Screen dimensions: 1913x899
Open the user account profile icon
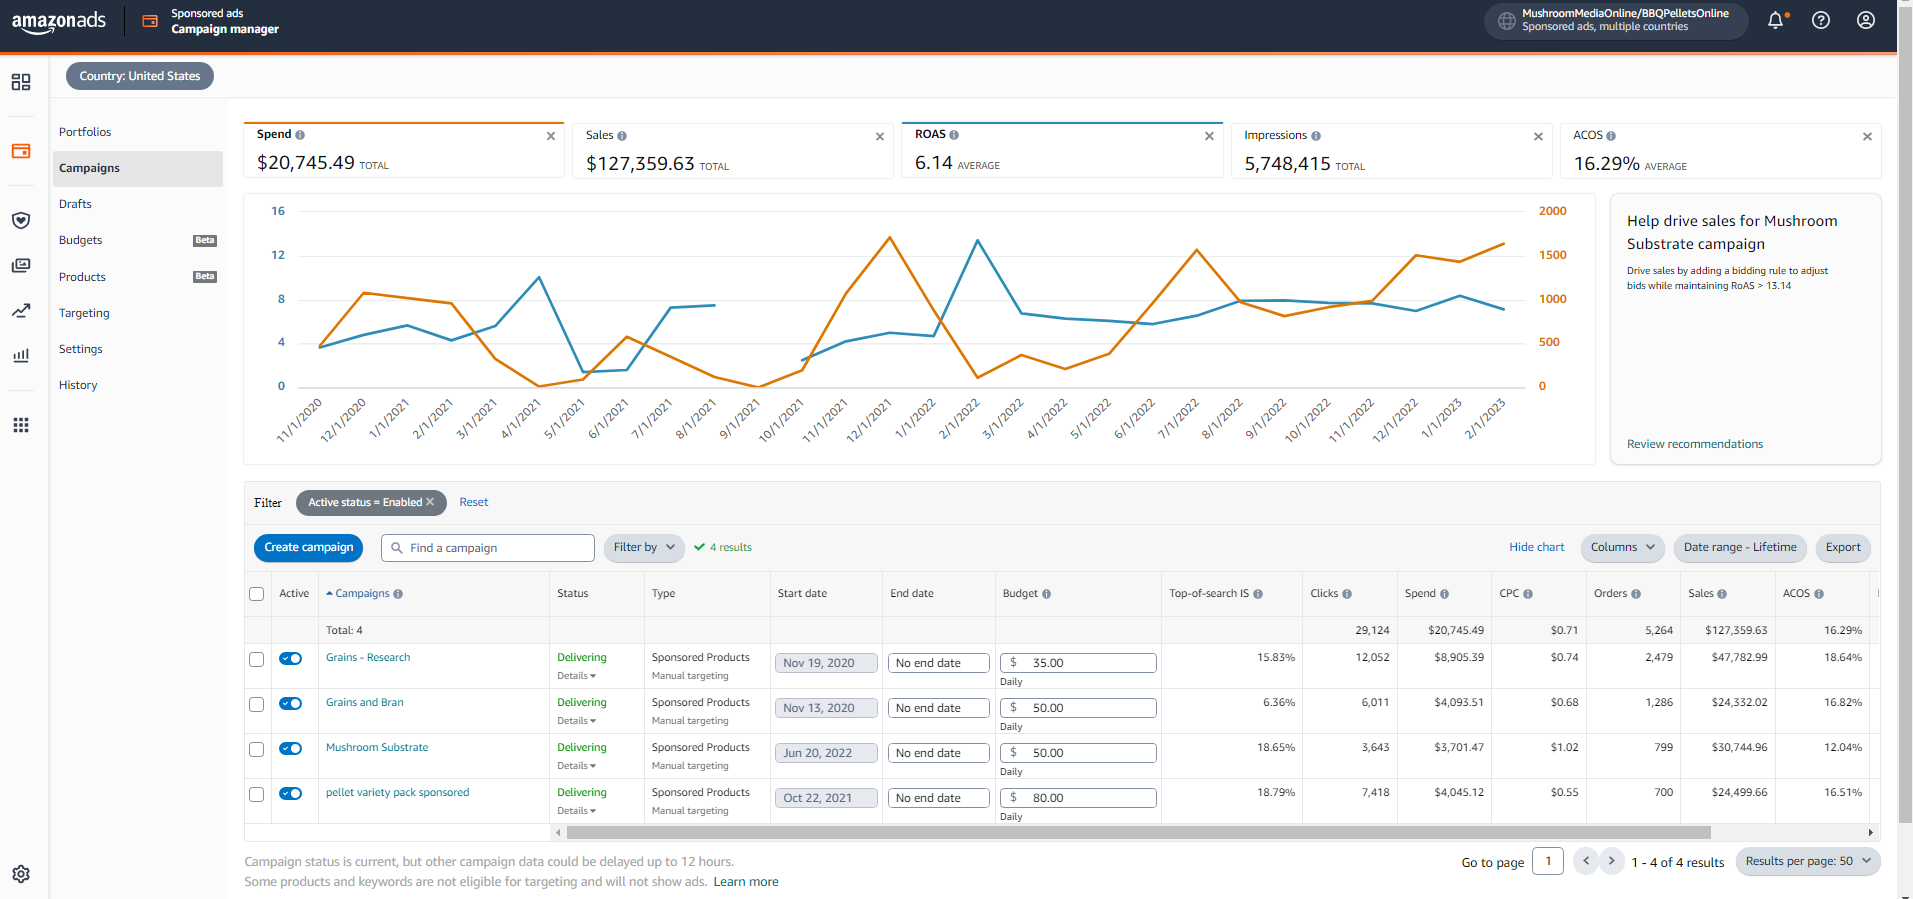point(1866,20)
